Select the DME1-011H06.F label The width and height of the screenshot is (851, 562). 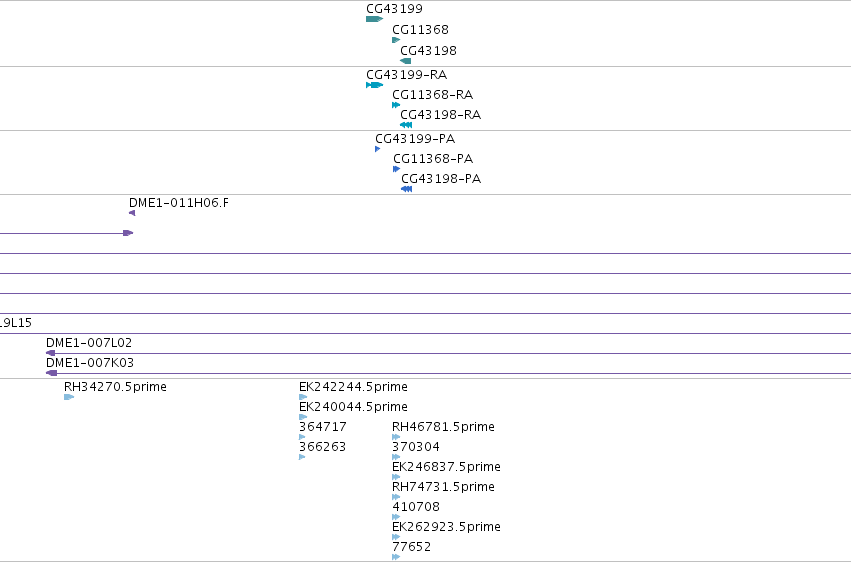point(179,202)
